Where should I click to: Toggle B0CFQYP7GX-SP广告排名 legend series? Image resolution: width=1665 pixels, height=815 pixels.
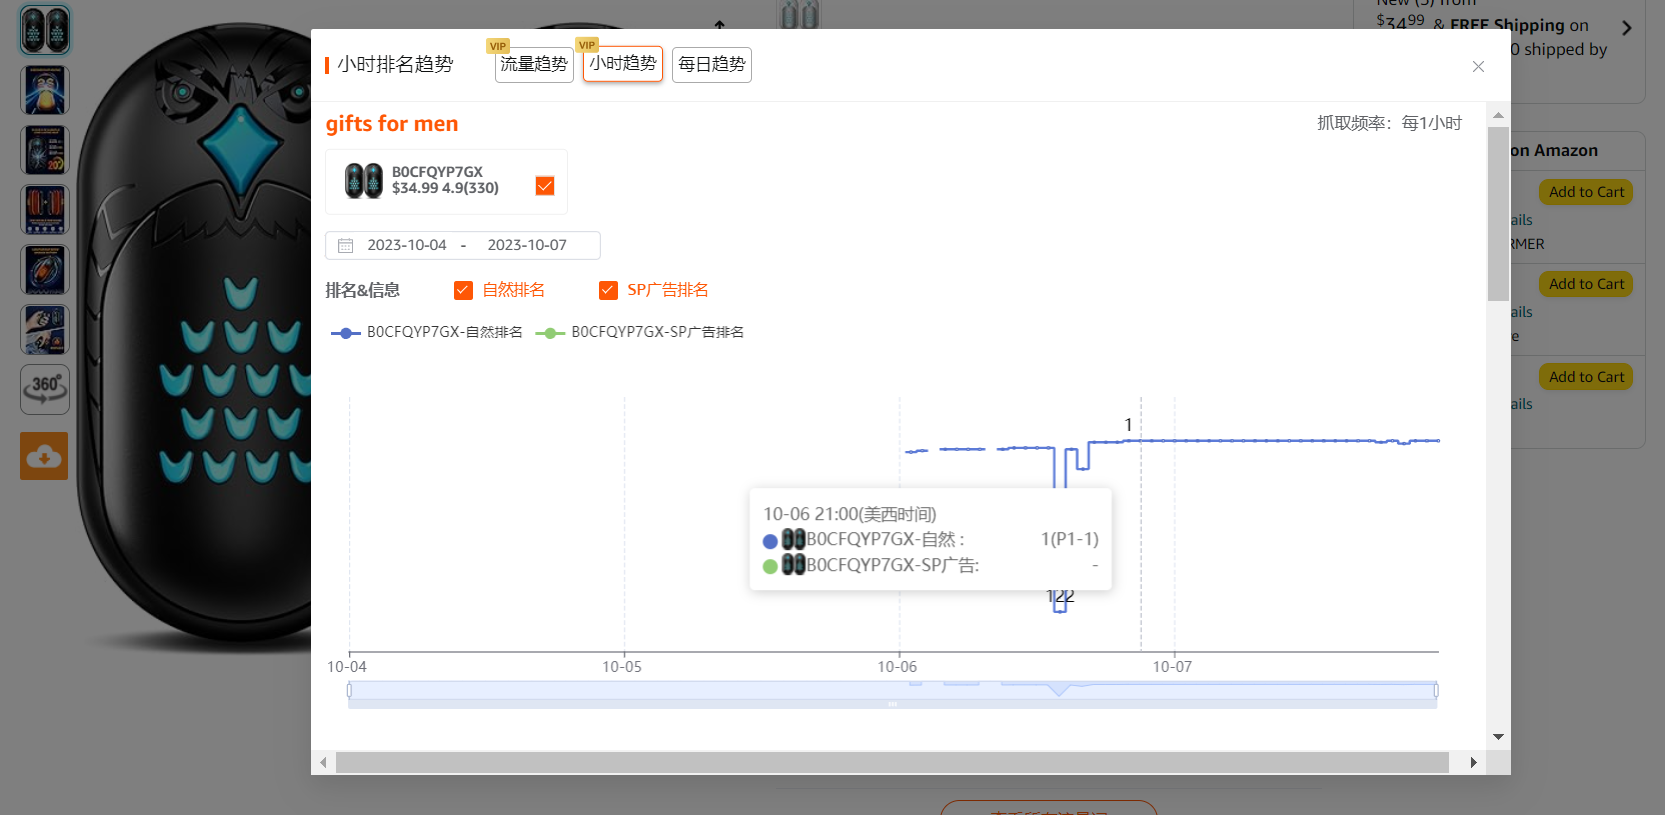[x=640, y=332]
